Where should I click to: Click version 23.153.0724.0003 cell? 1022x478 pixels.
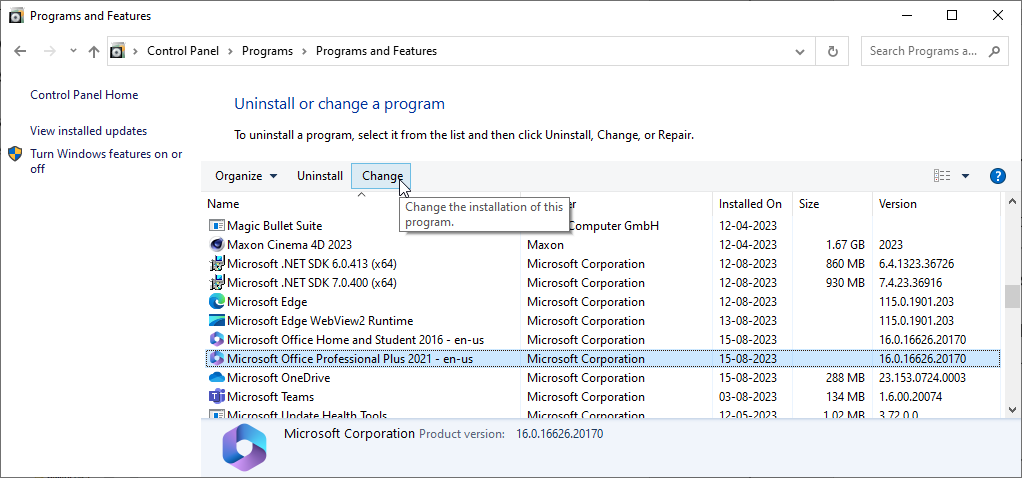point(922,378)
